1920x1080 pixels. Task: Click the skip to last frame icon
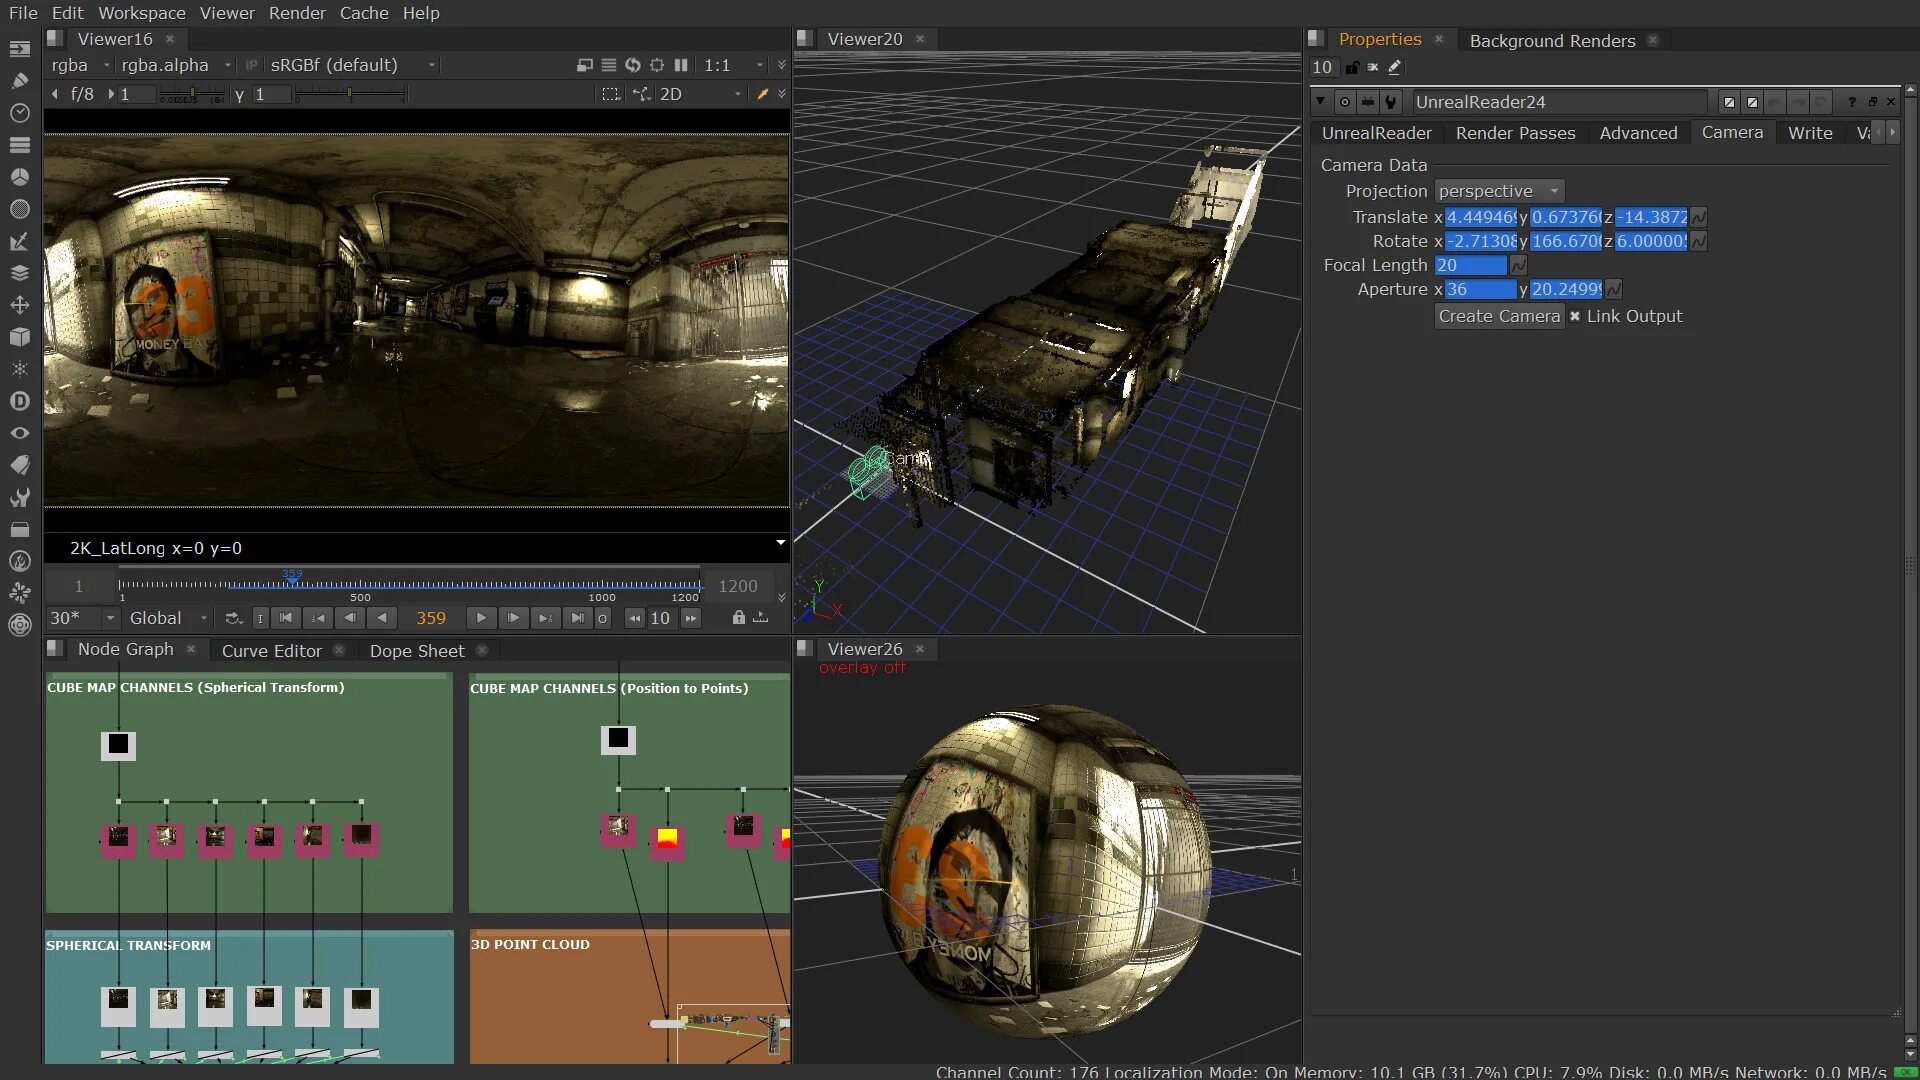point(577,618)
